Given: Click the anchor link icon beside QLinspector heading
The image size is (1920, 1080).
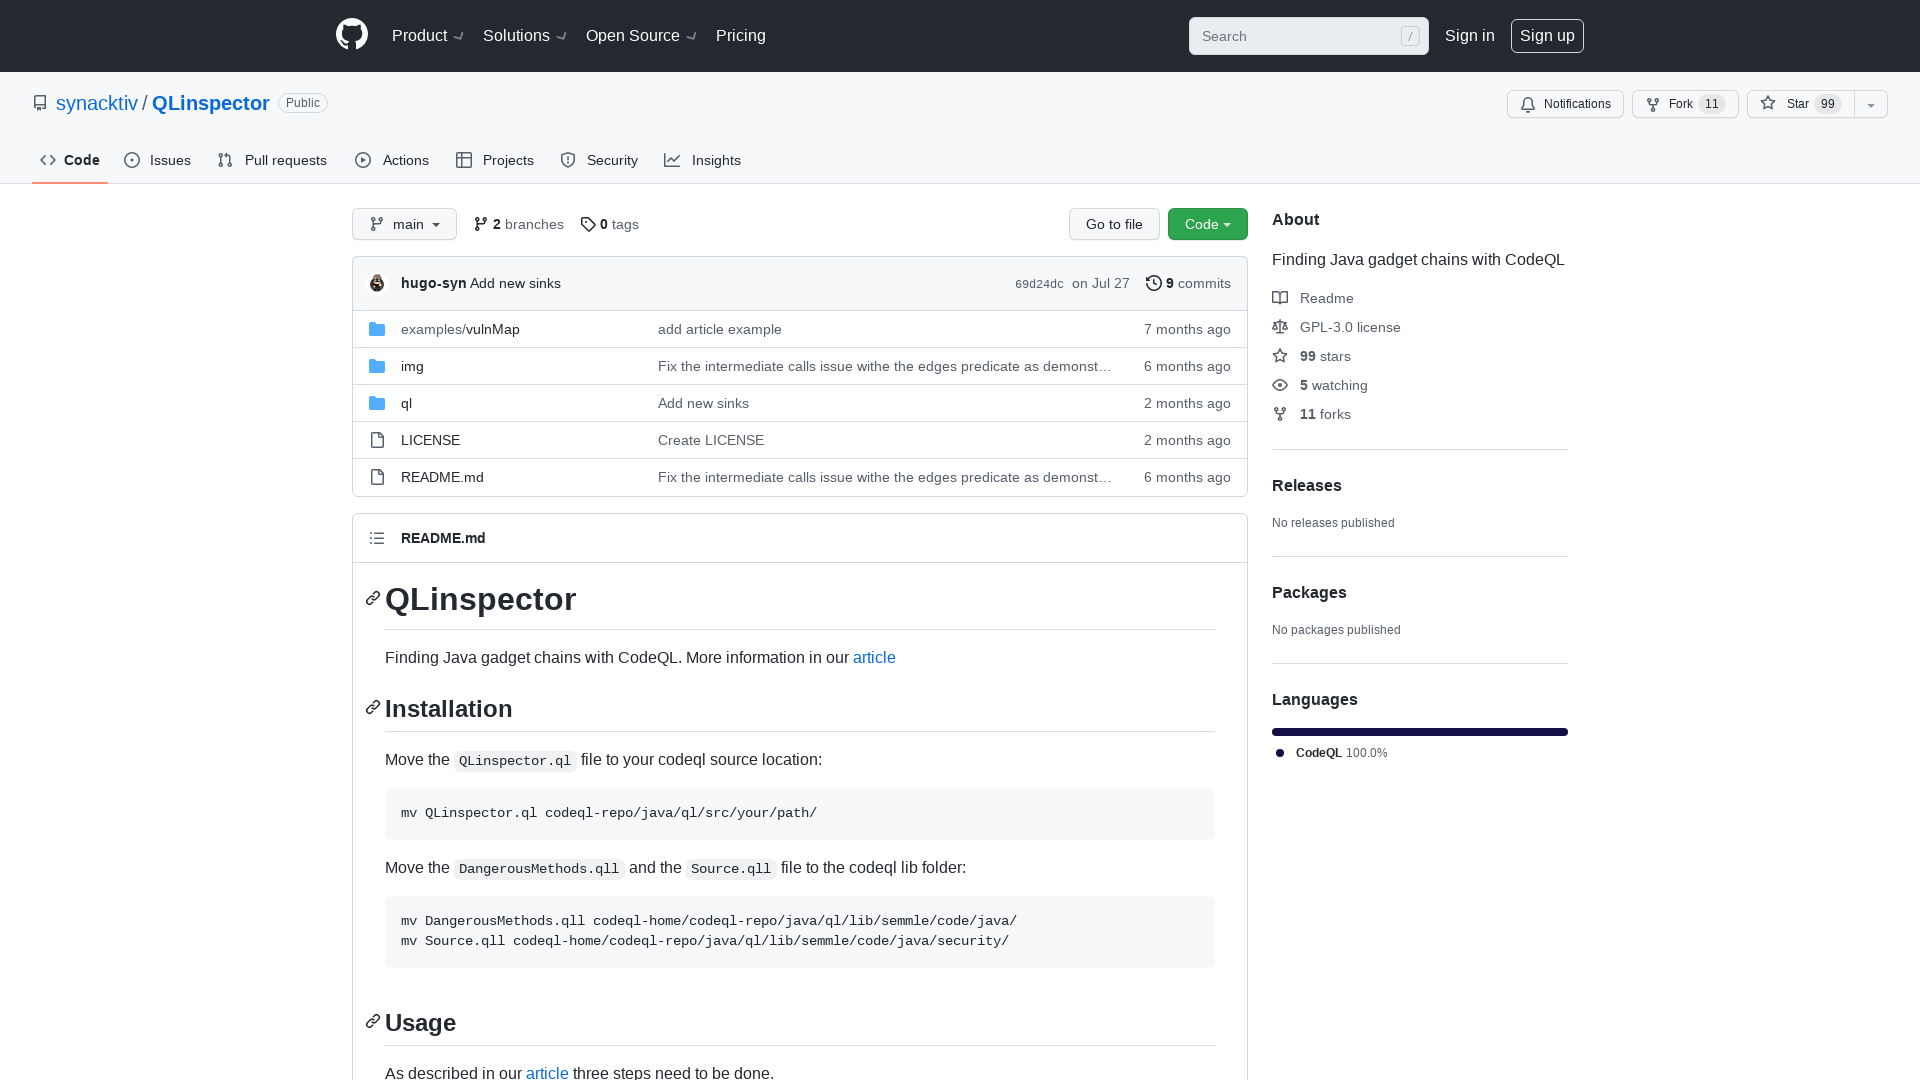Looking at the screenshot, I should coord(373,598).
